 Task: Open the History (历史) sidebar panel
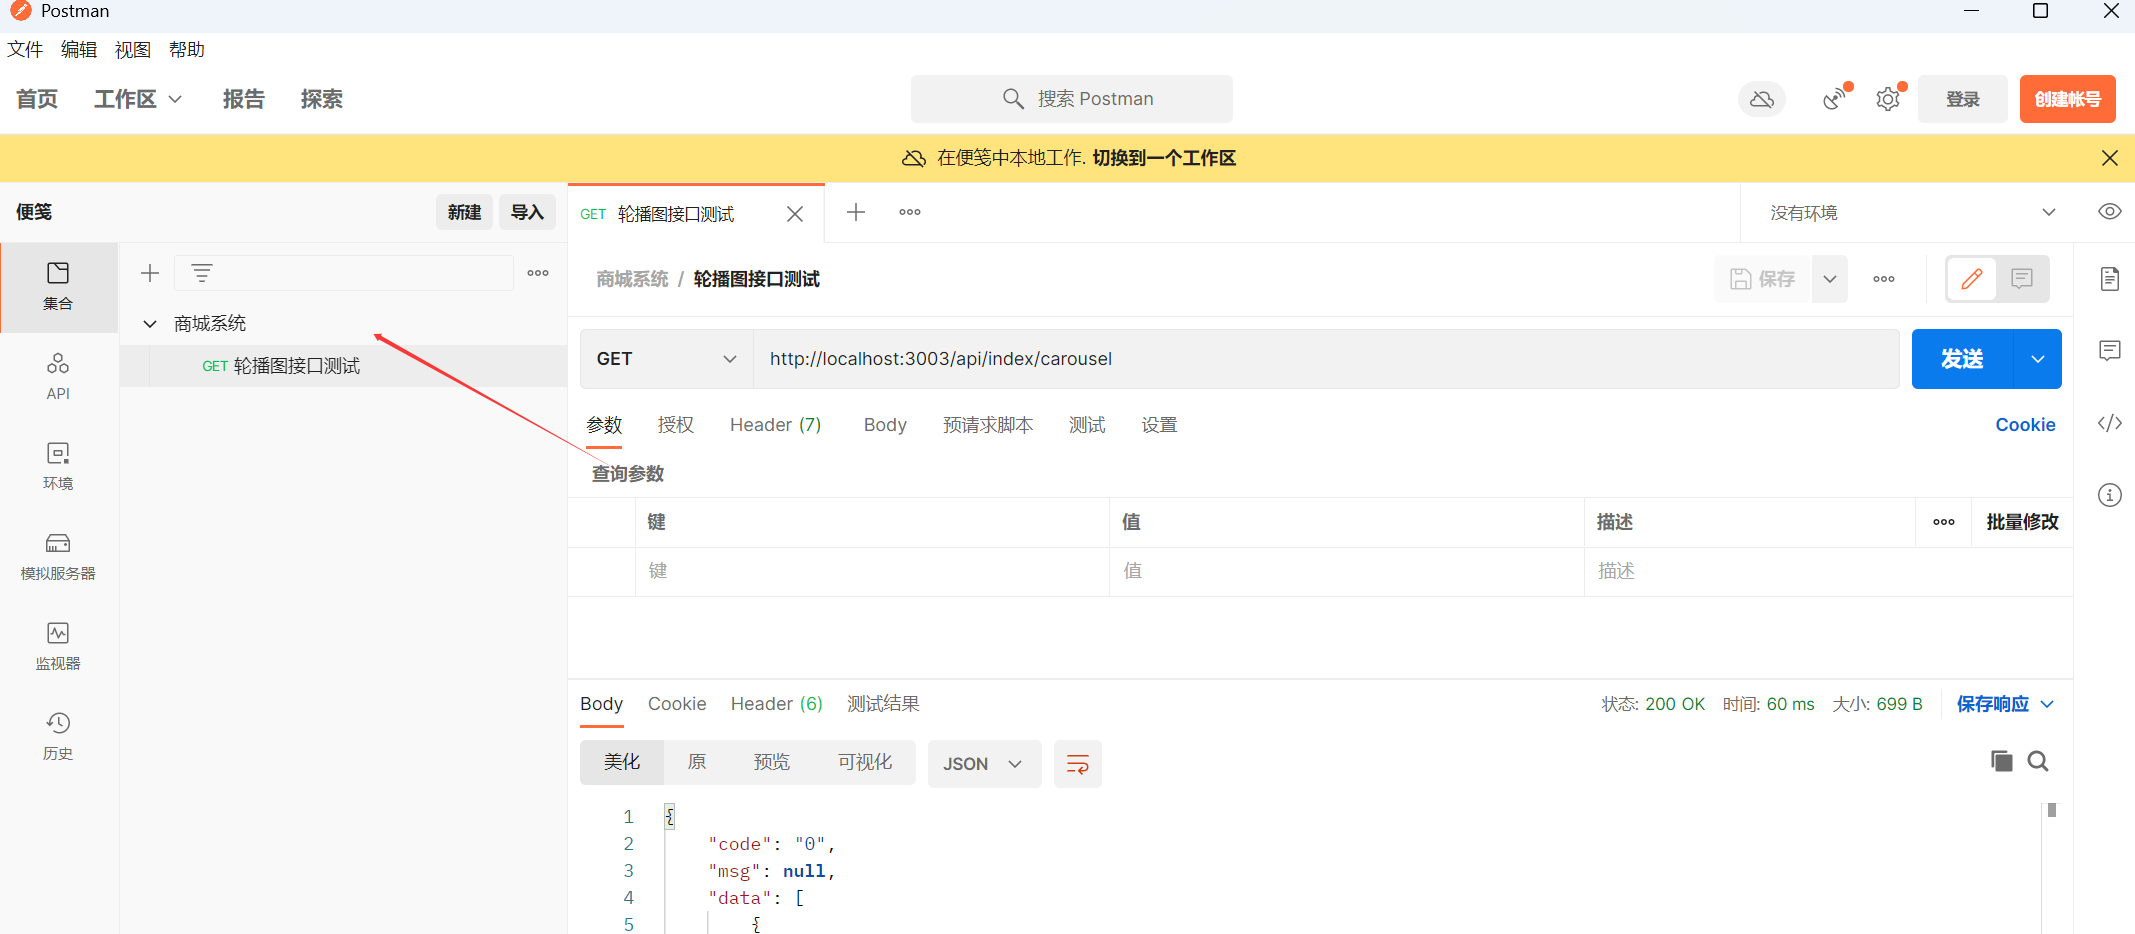[x=58, y=737]
